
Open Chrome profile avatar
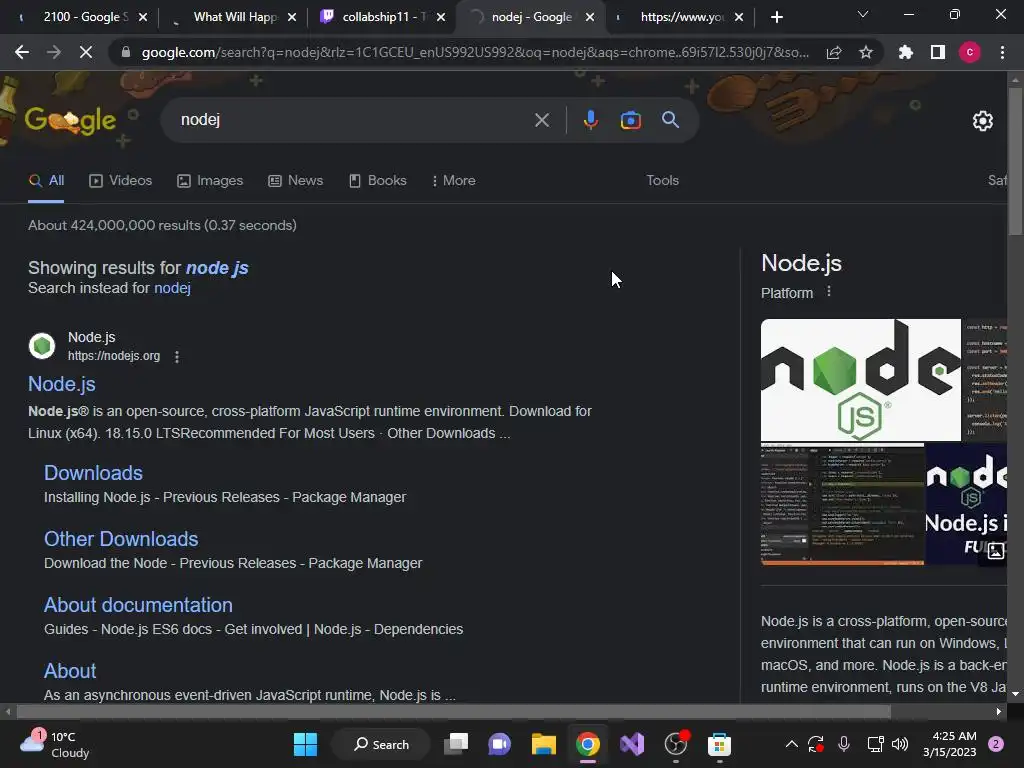tap(970, 52)
